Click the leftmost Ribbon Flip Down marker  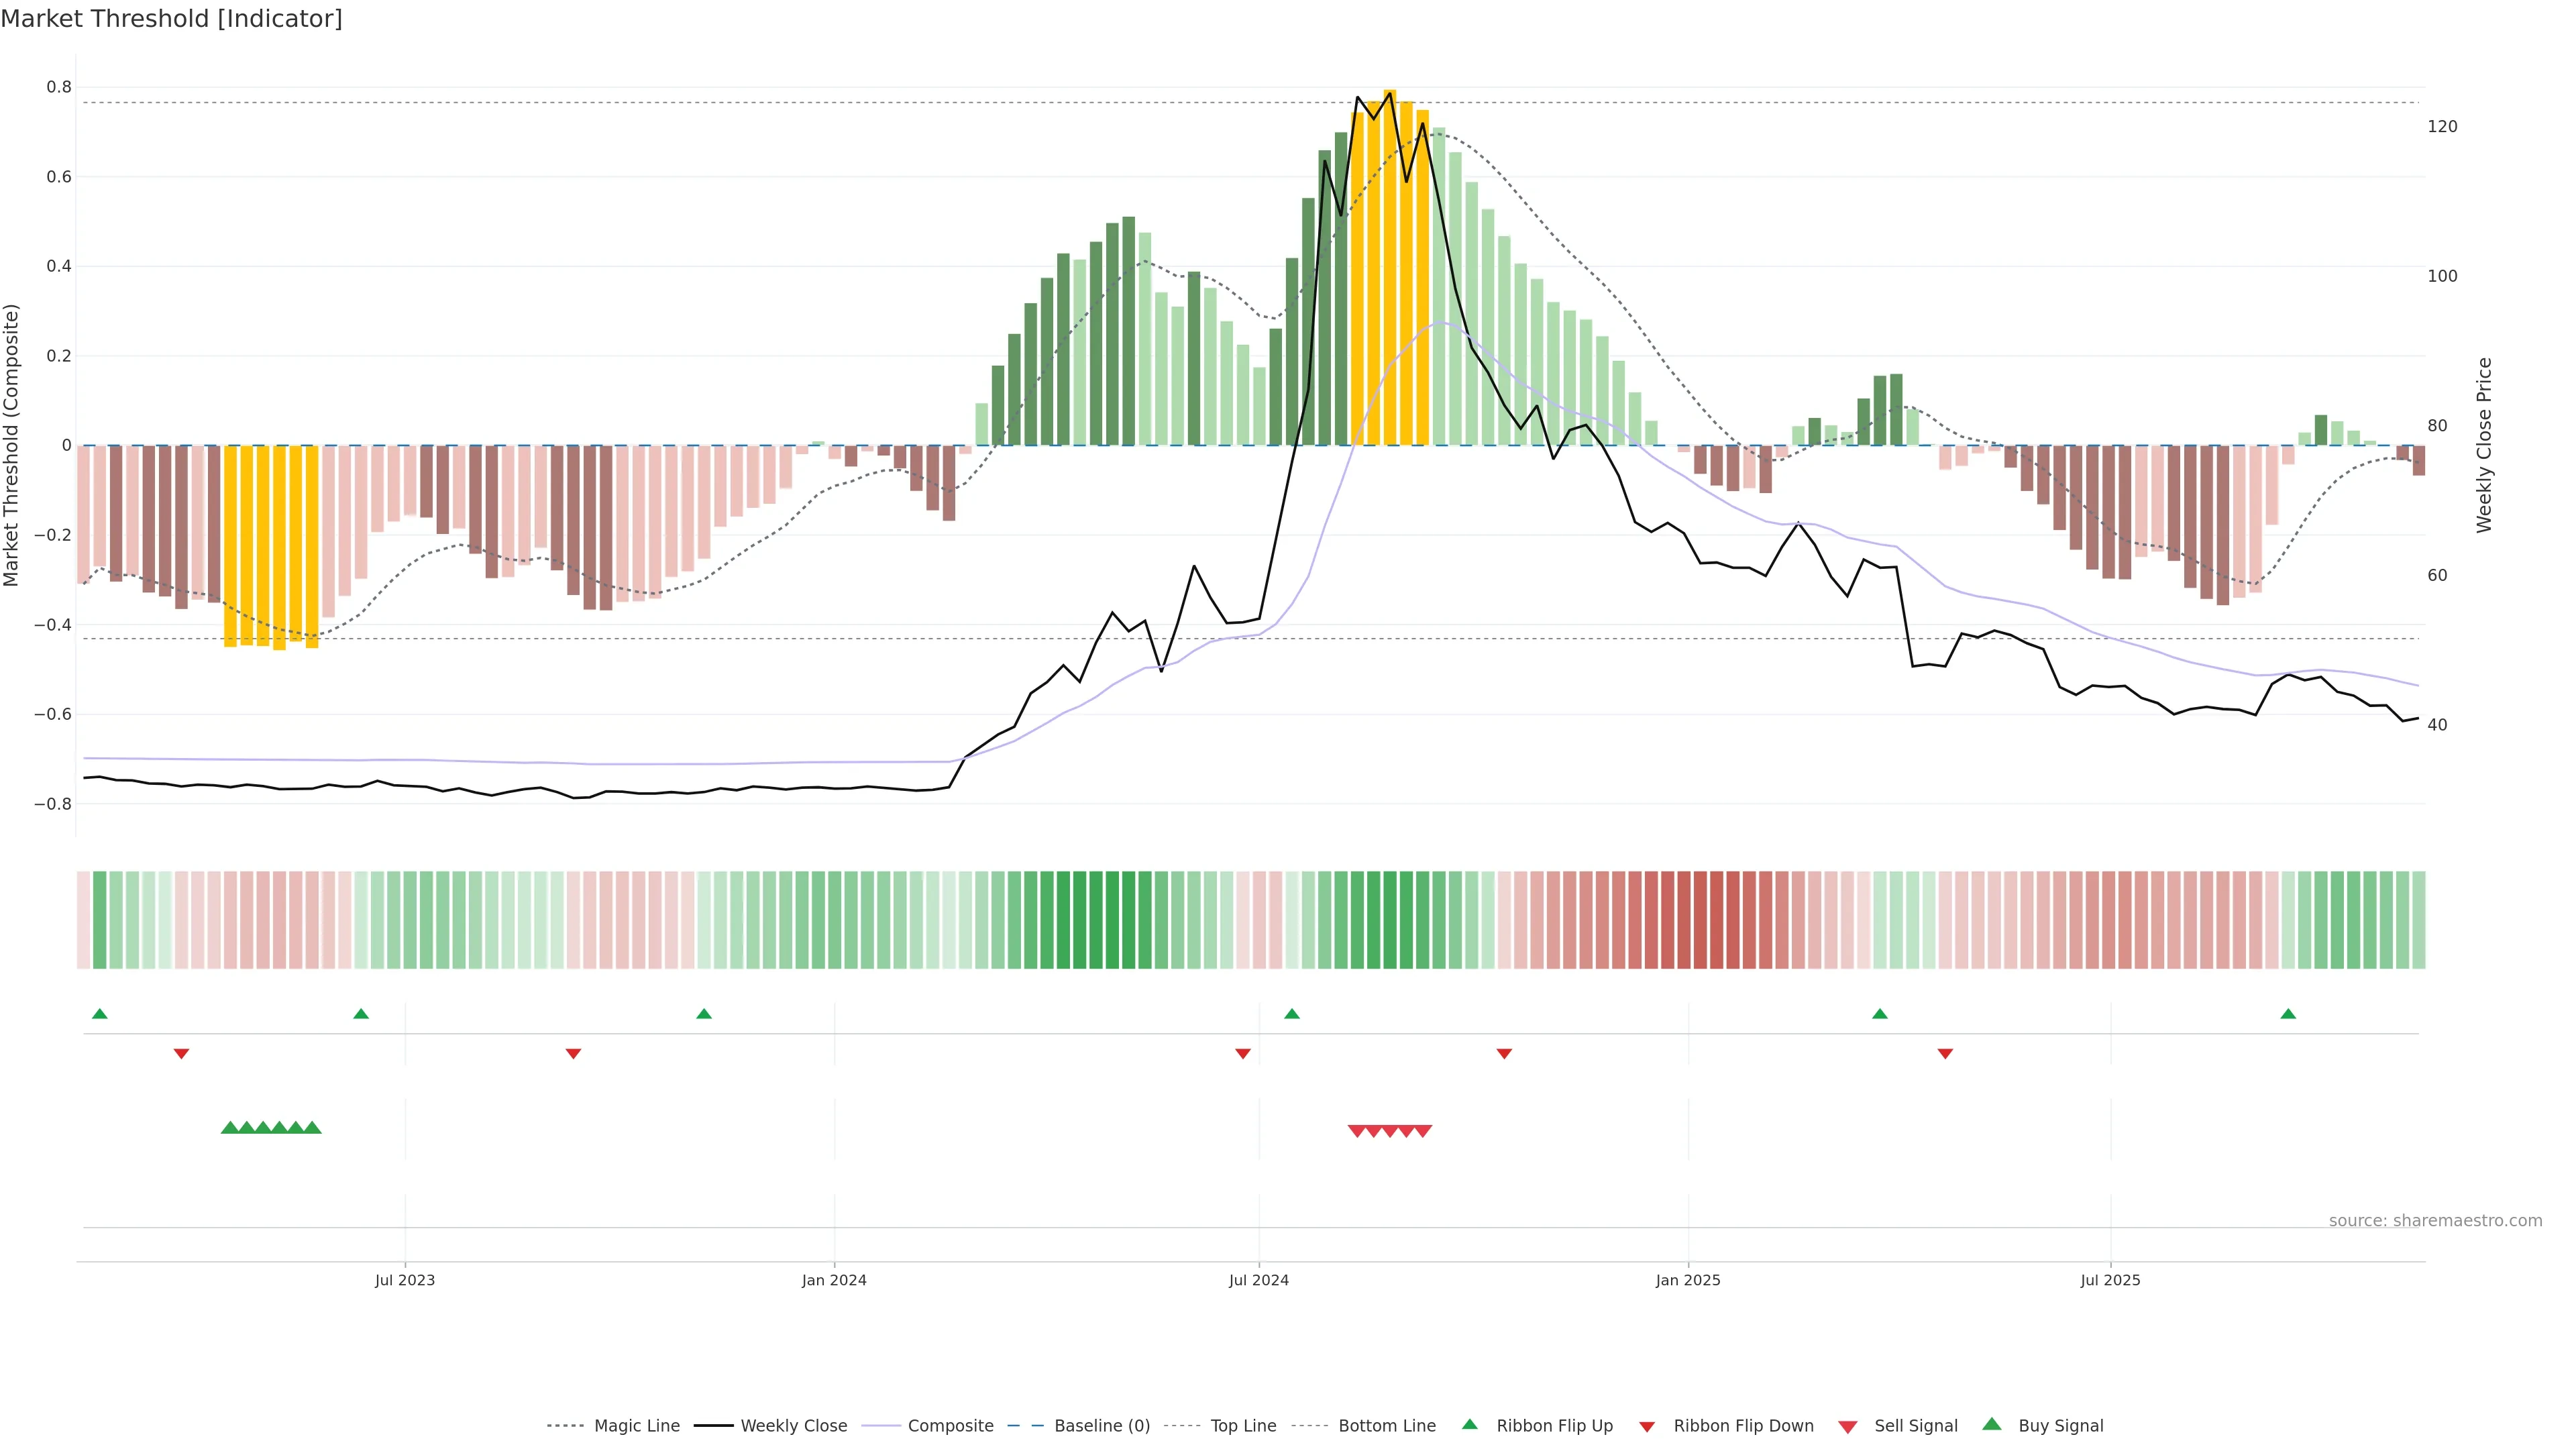[x=181, y=1053]
